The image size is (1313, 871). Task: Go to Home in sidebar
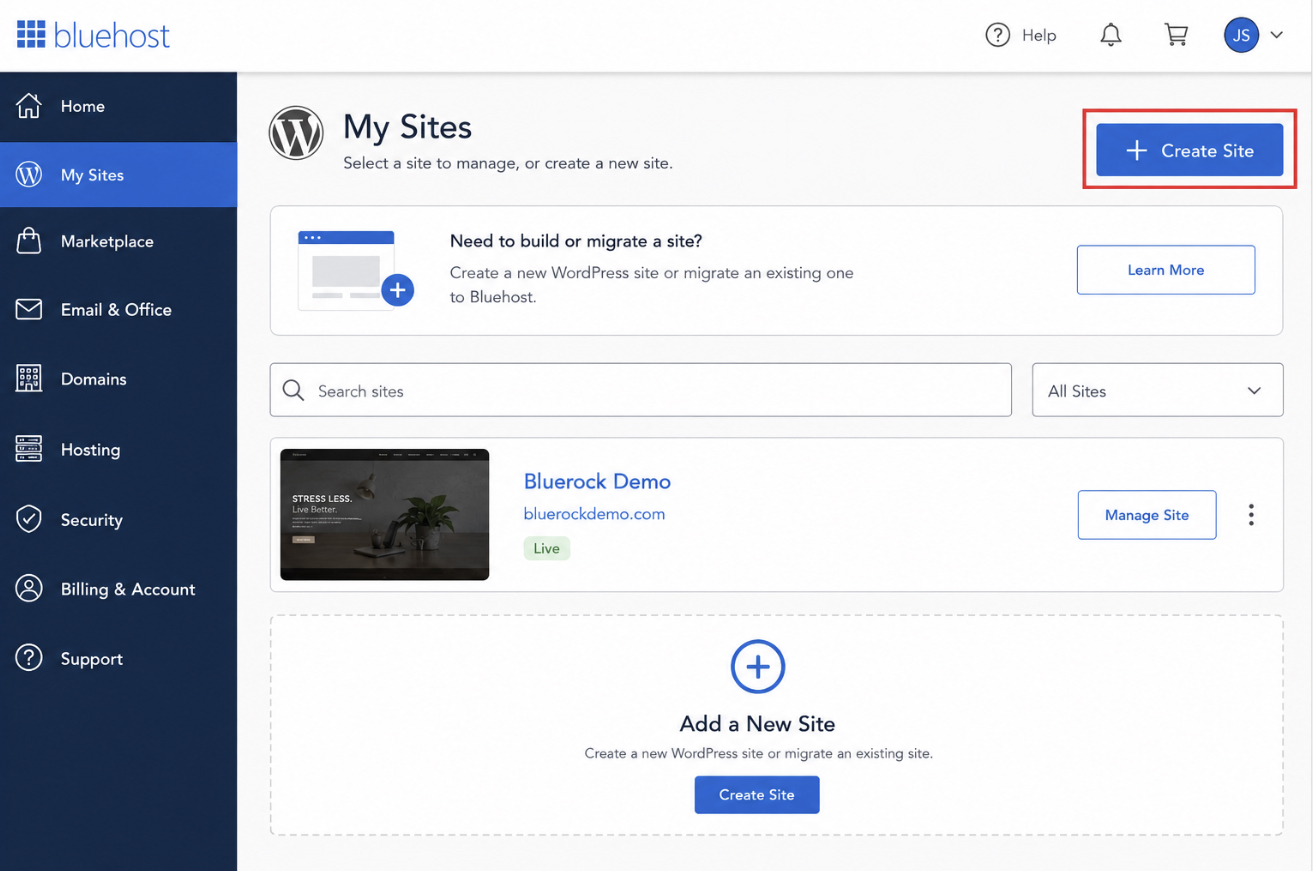[x=118, y=106]
